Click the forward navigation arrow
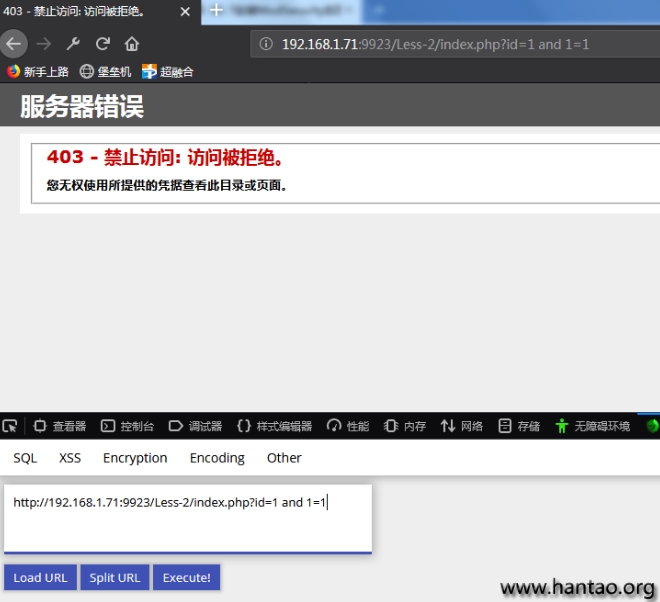 (x=43, y=44)
